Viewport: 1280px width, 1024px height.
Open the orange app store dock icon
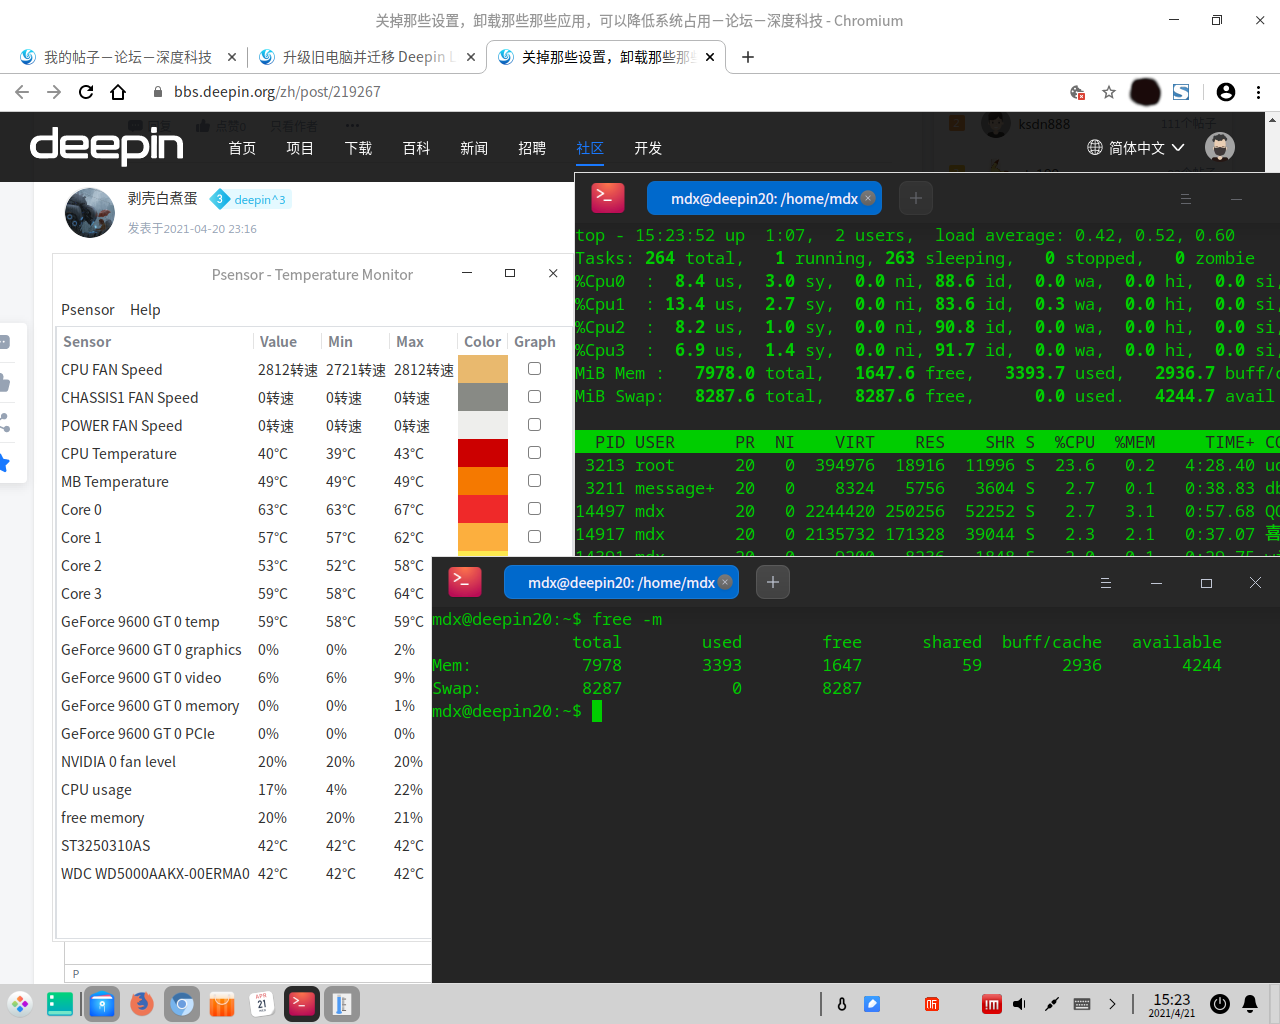pyautogui.click(x=222, y=1004)
